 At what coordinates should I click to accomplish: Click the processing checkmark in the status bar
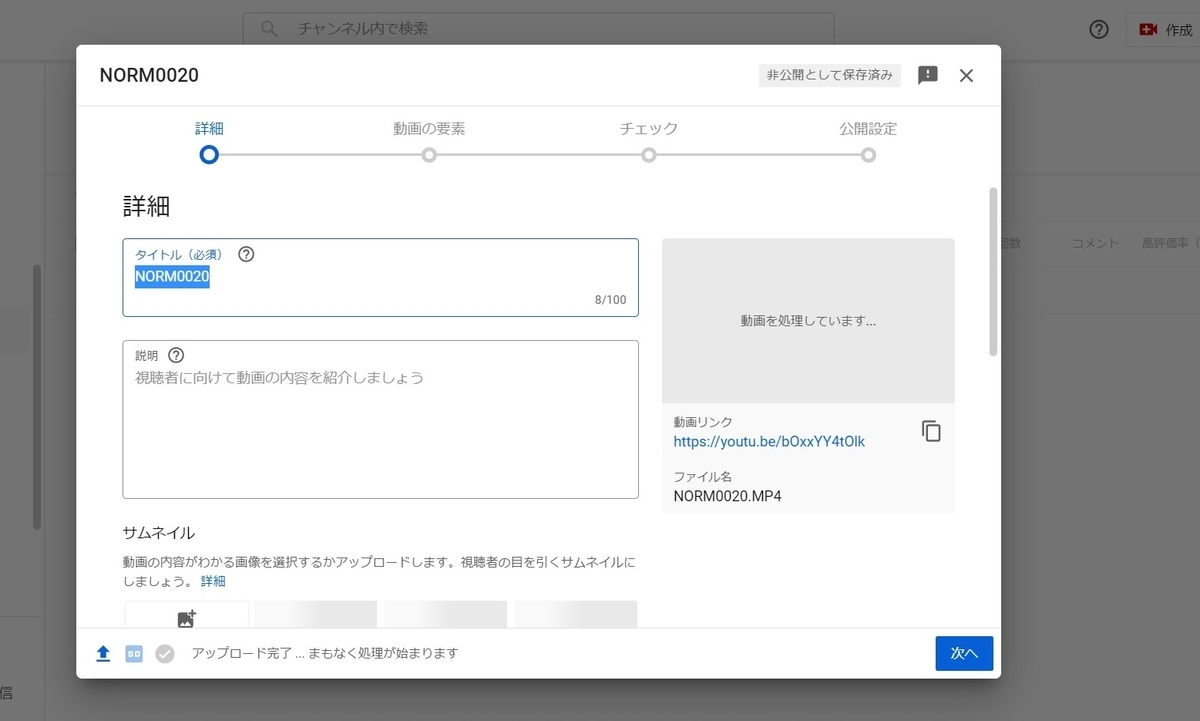point(164,653)
